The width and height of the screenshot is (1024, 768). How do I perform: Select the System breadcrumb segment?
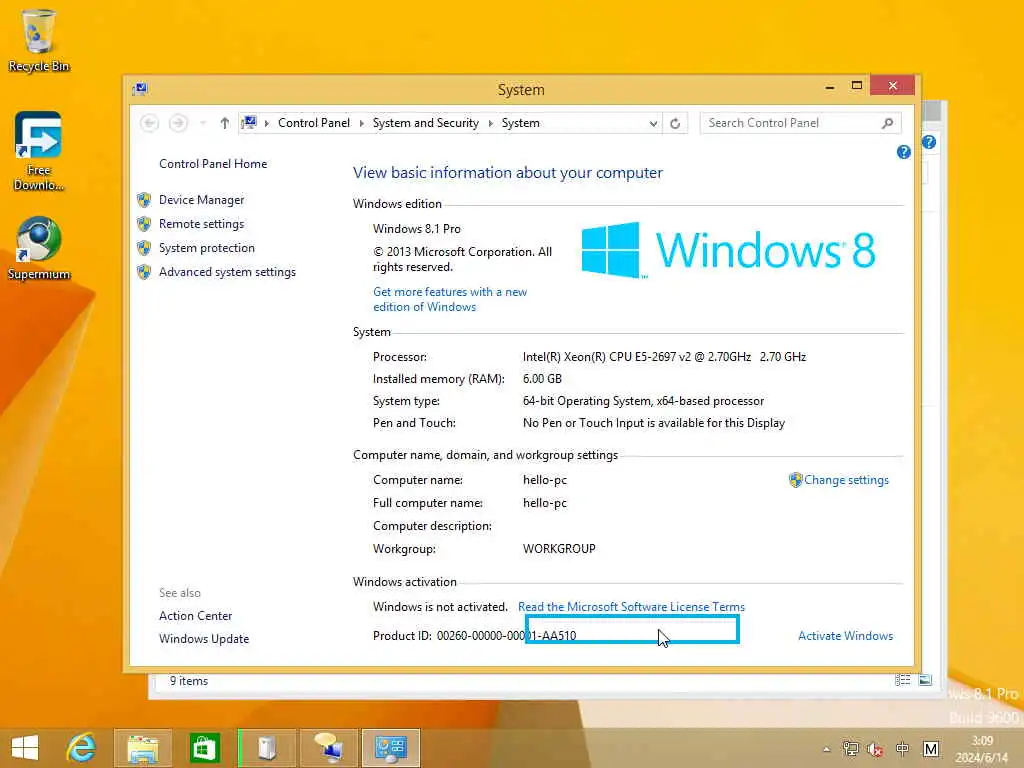pos(520,123)
